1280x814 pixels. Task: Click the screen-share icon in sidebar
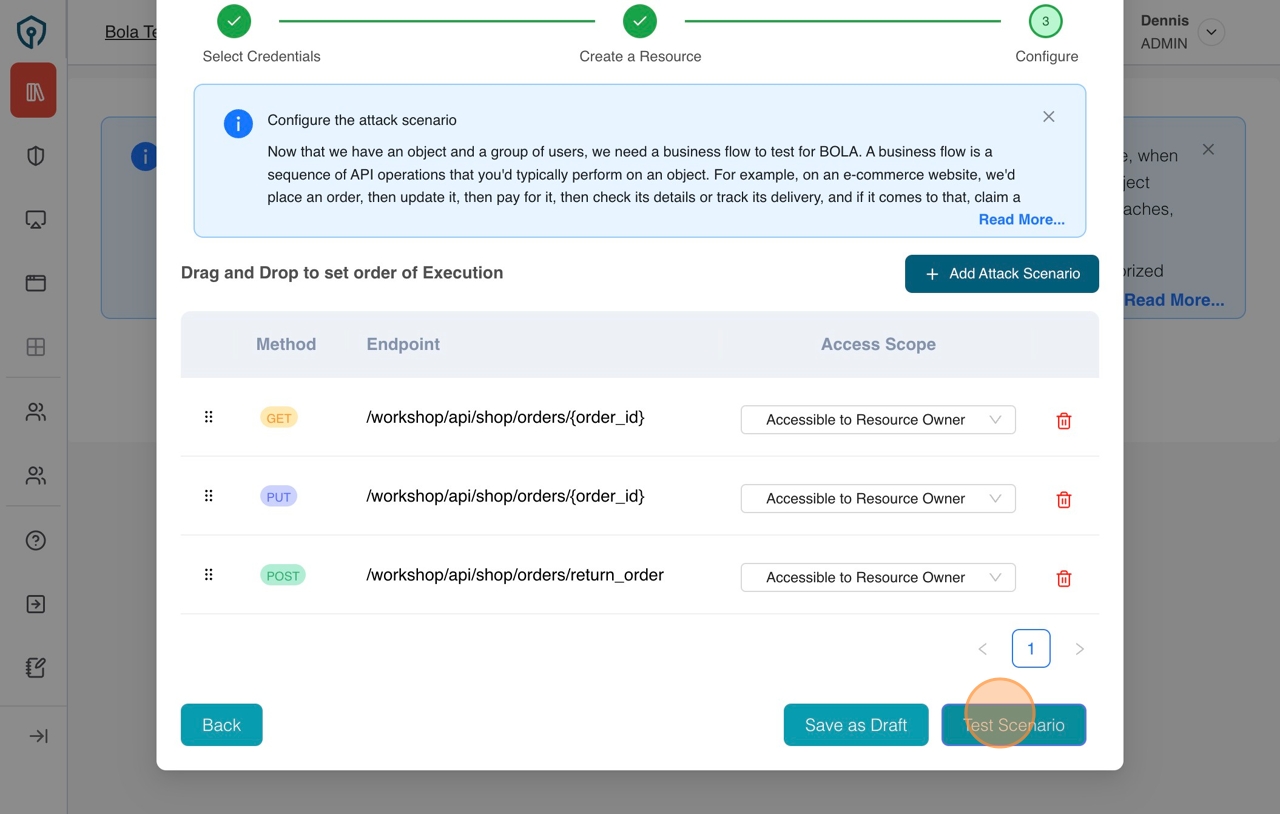(33, 219)
